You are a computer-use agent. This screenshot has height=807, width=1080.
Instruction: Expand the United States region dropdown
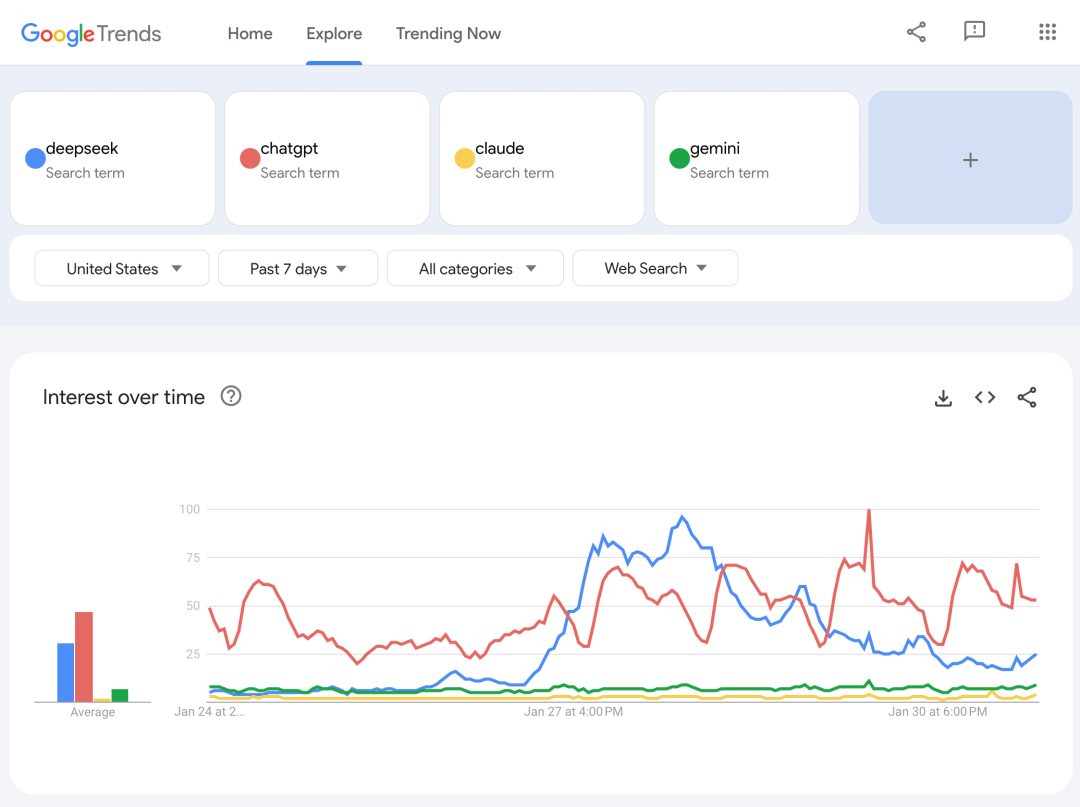(x=122, y=268)
